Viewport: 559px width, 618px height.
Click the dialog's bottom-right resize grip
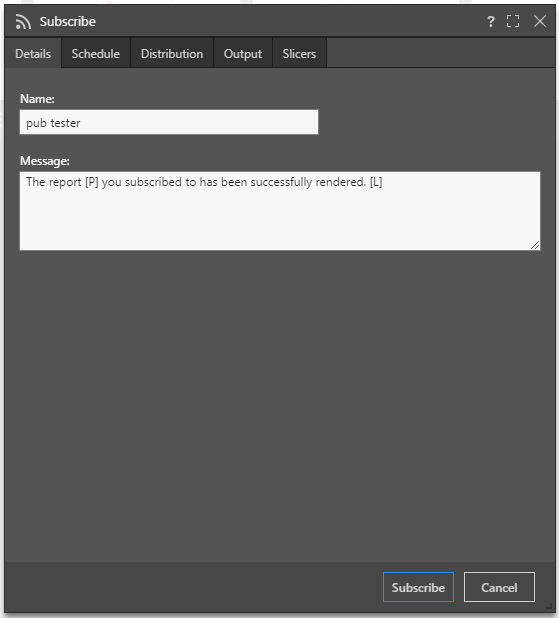coord(549,606)
